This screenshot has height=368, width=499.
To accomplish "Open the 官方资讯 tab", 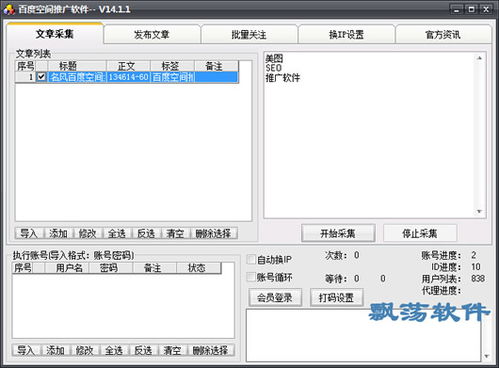I will point(443,34).
